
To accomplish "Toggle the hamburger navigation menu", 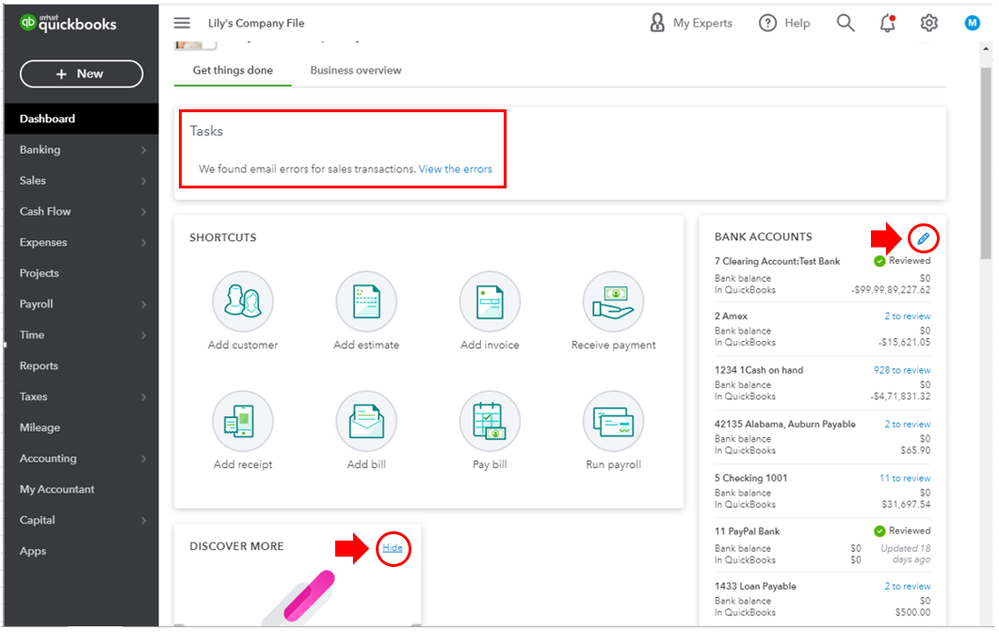I will 182,23.
